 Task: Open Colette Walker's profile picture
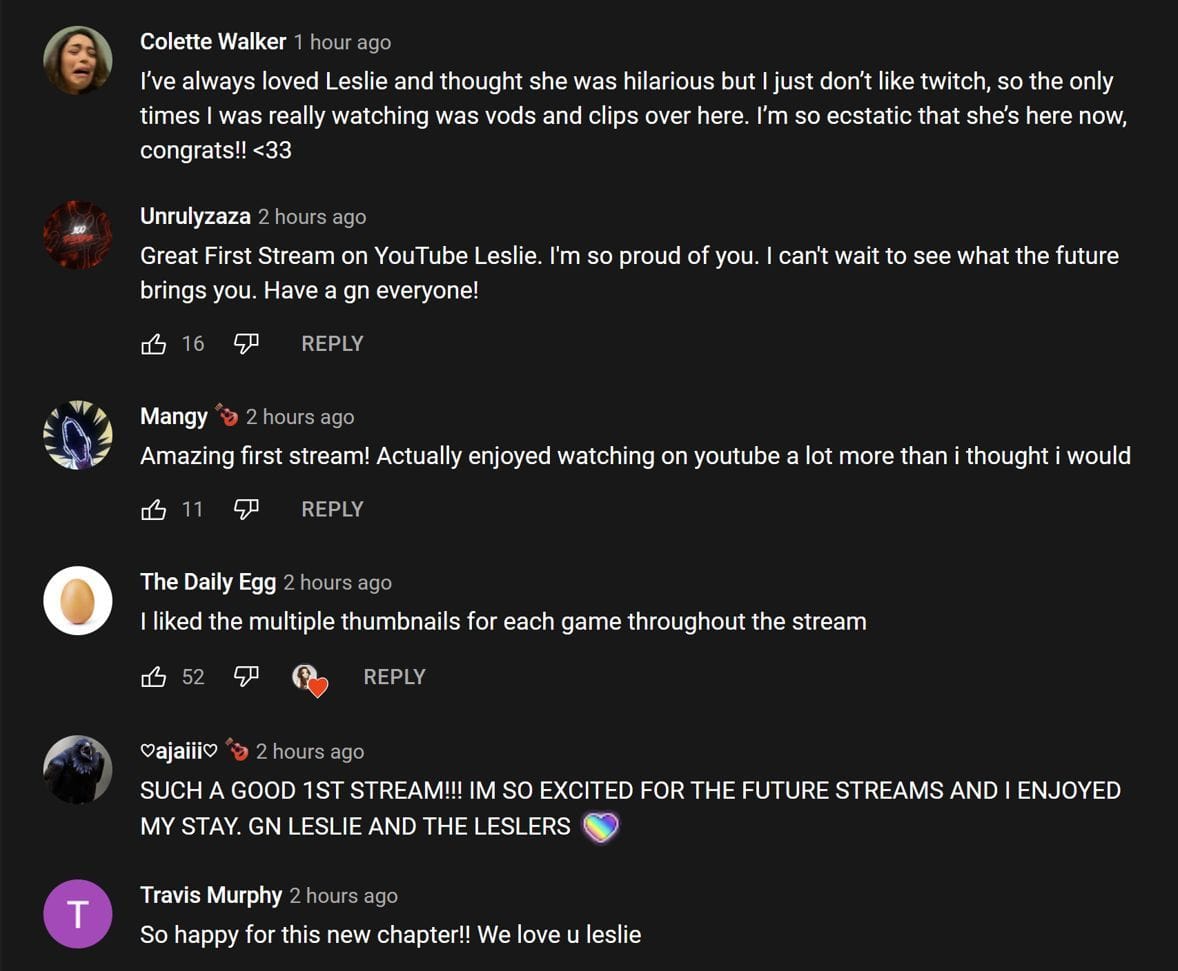[x=77, y=57]
